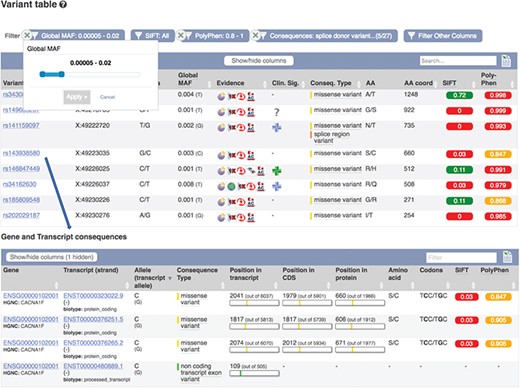
Task: Open variant rs146847449
Action: pos(21,169)
